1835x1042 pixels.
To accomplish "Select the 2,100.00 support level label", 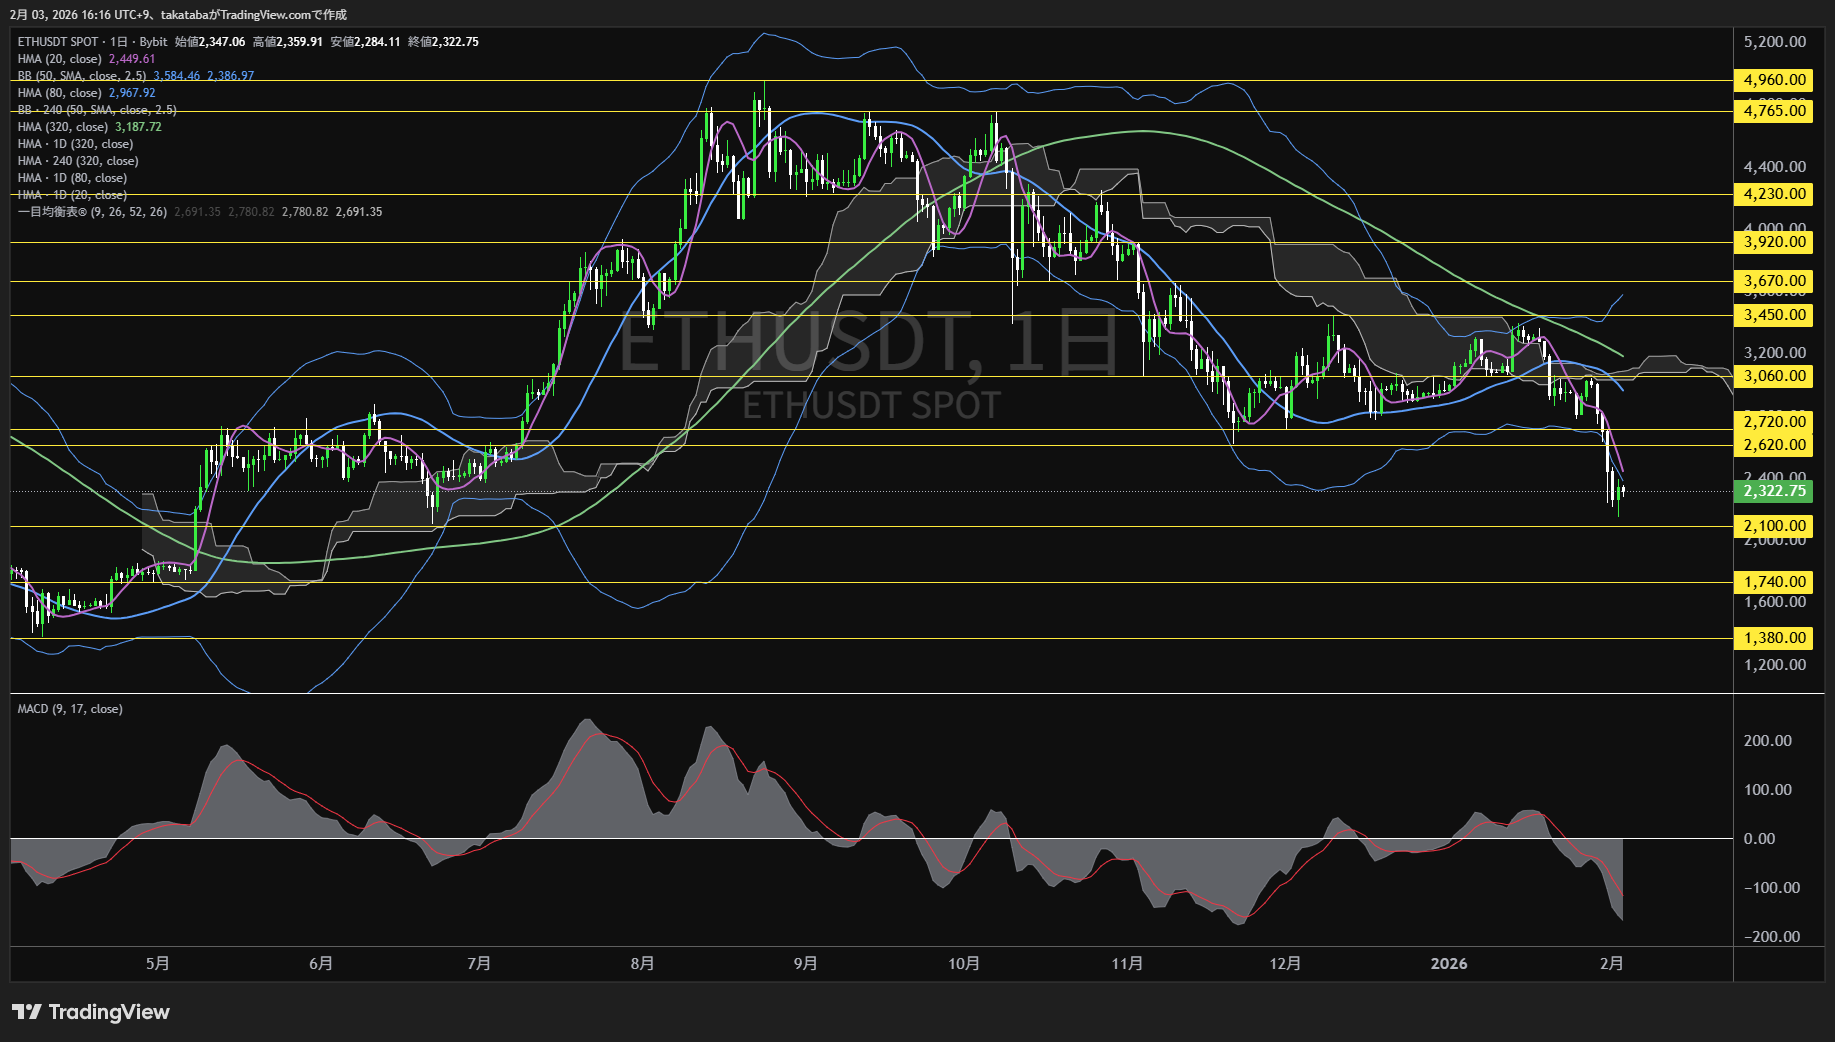I will [1774, 526].
